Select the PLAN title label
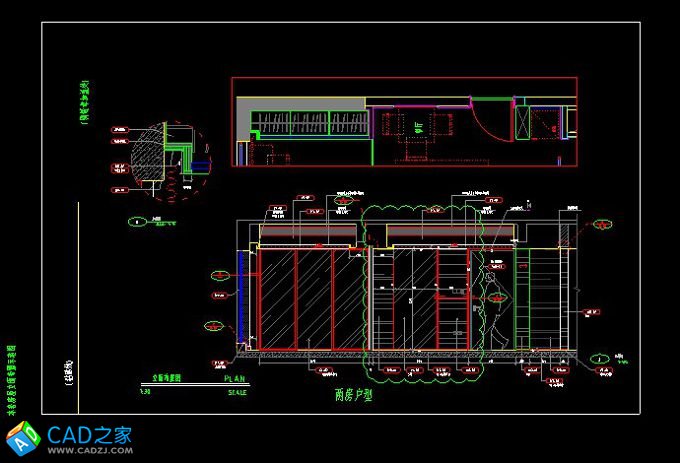680x463 pixels. 233,381
